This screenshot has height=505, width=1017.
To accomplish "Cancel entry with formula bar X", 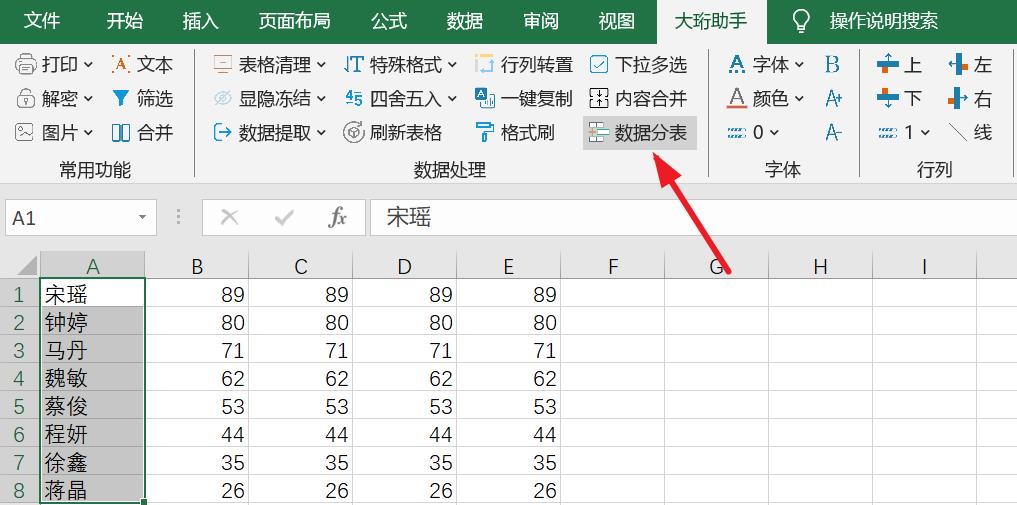I will (230, 217).
